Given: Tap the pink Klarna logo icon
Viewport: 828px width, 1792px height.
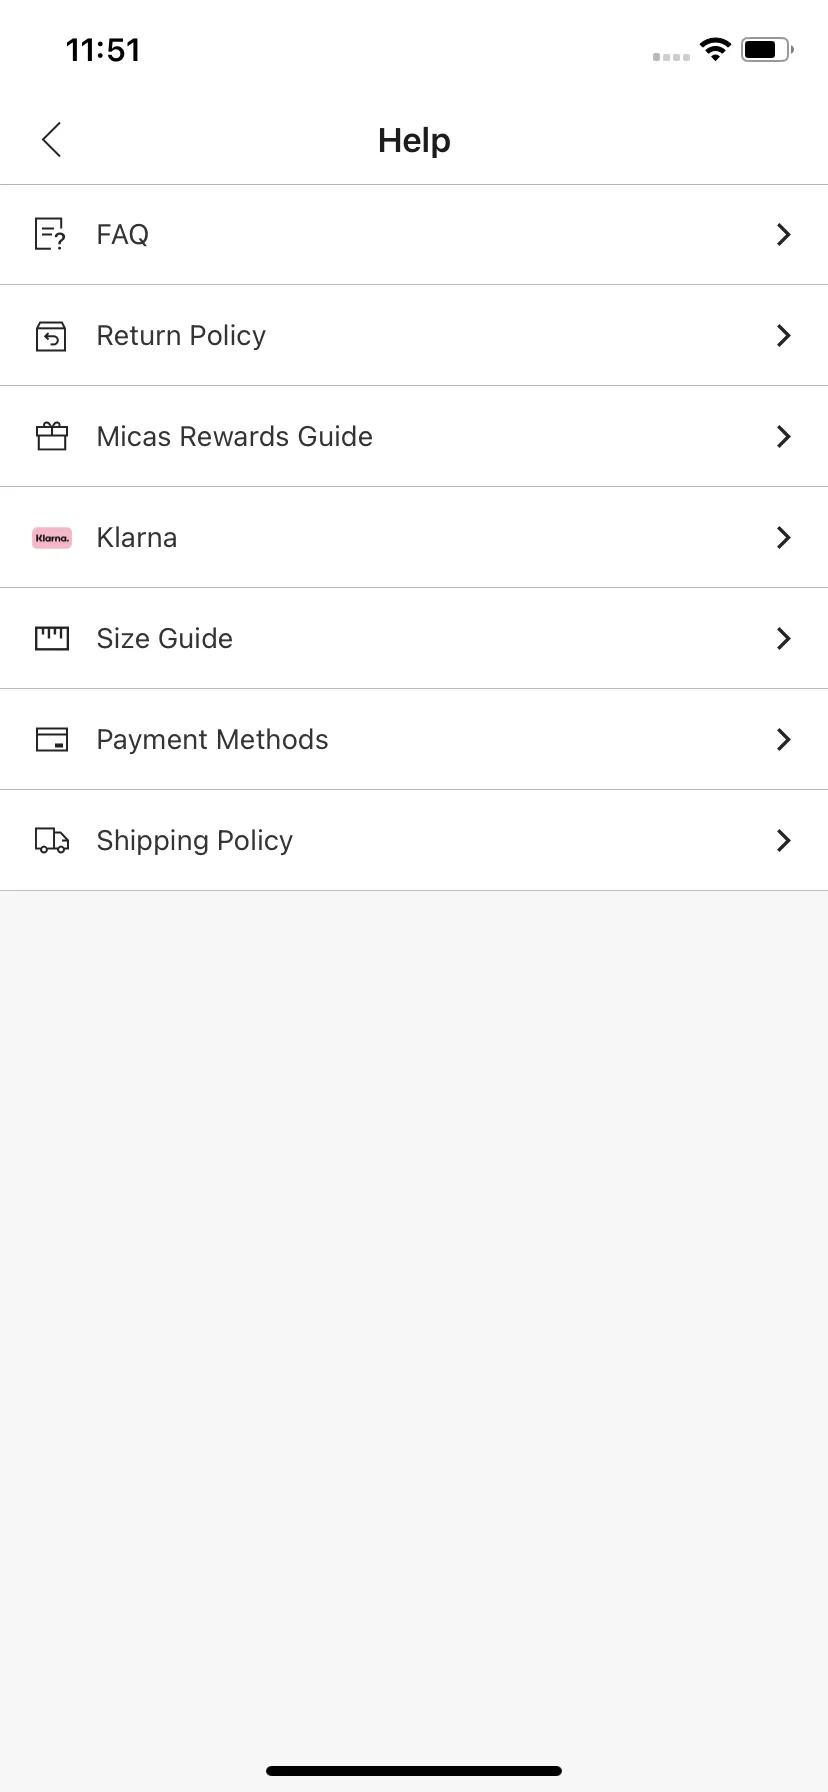Looking at the screenshot, I should coord(52,538).
